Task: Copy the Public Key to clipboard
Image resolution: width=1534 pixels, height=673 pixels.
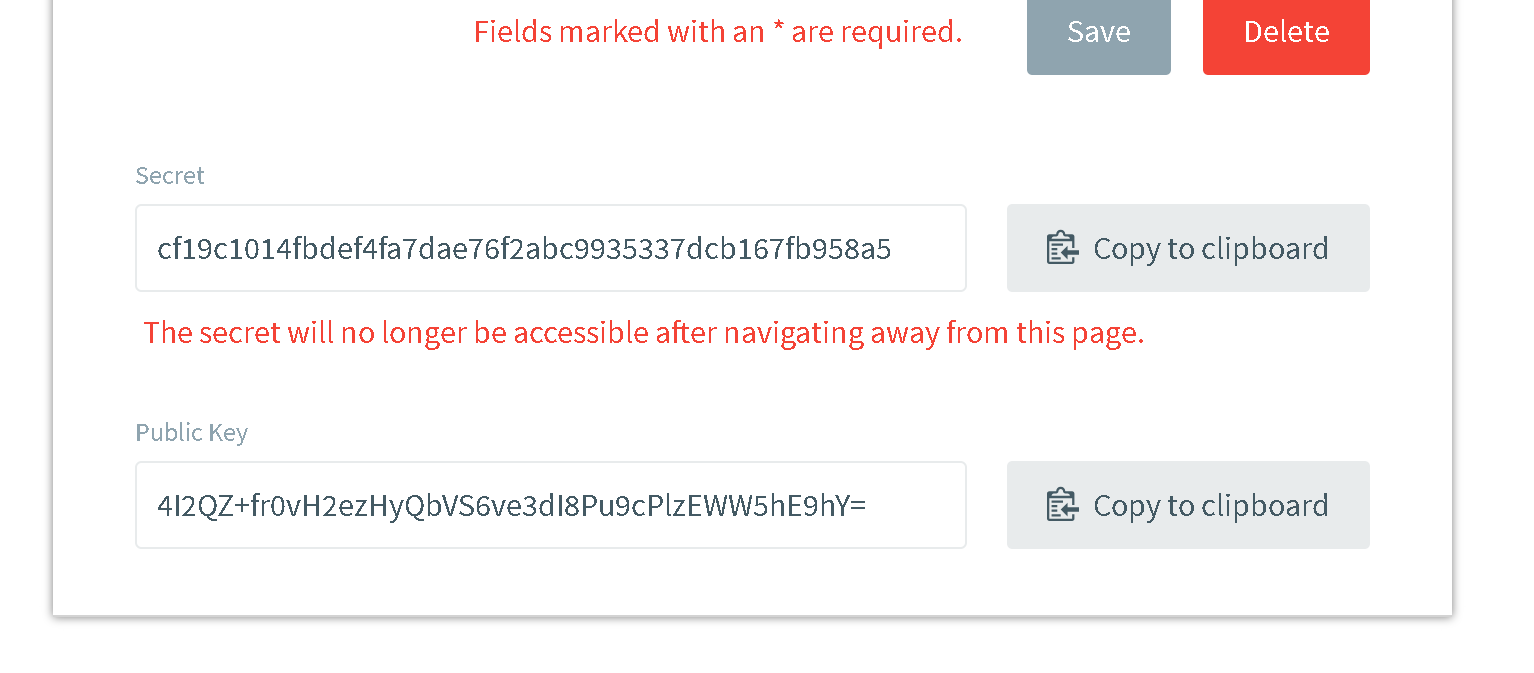Action: [x=1187, y=505]
